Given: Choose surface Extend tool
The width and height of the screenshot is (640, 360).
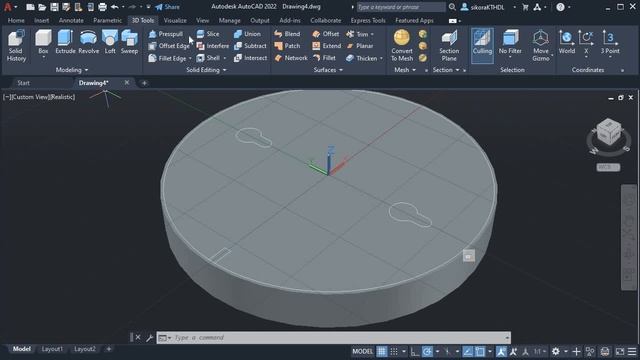Looking at the screenshot, I should (x=327, y=46).
